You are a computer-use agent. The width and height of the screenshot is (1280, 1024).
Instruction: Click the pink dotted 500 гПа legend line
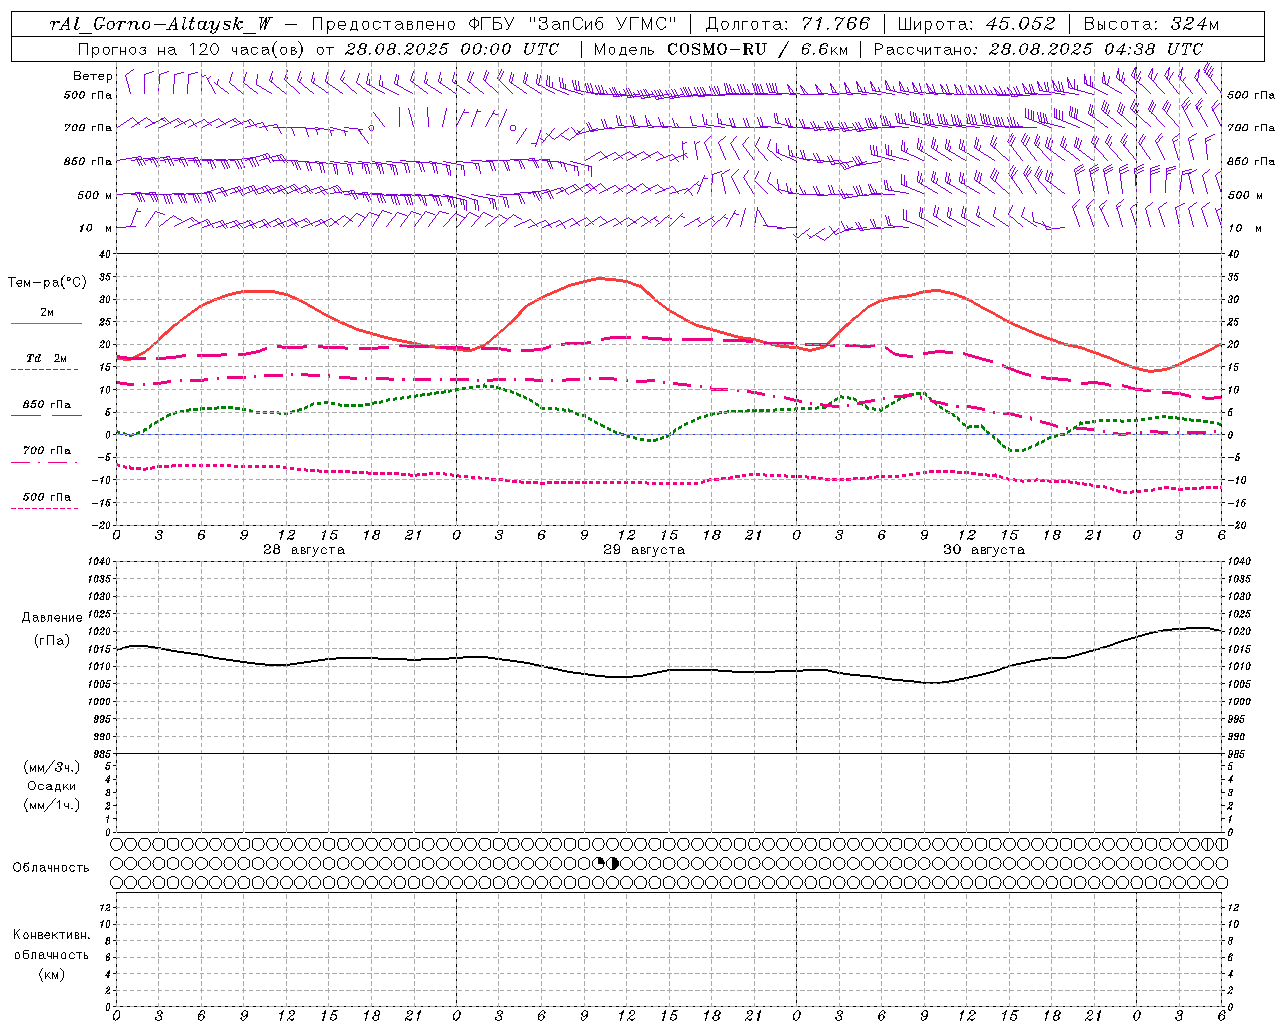point(44,508)
